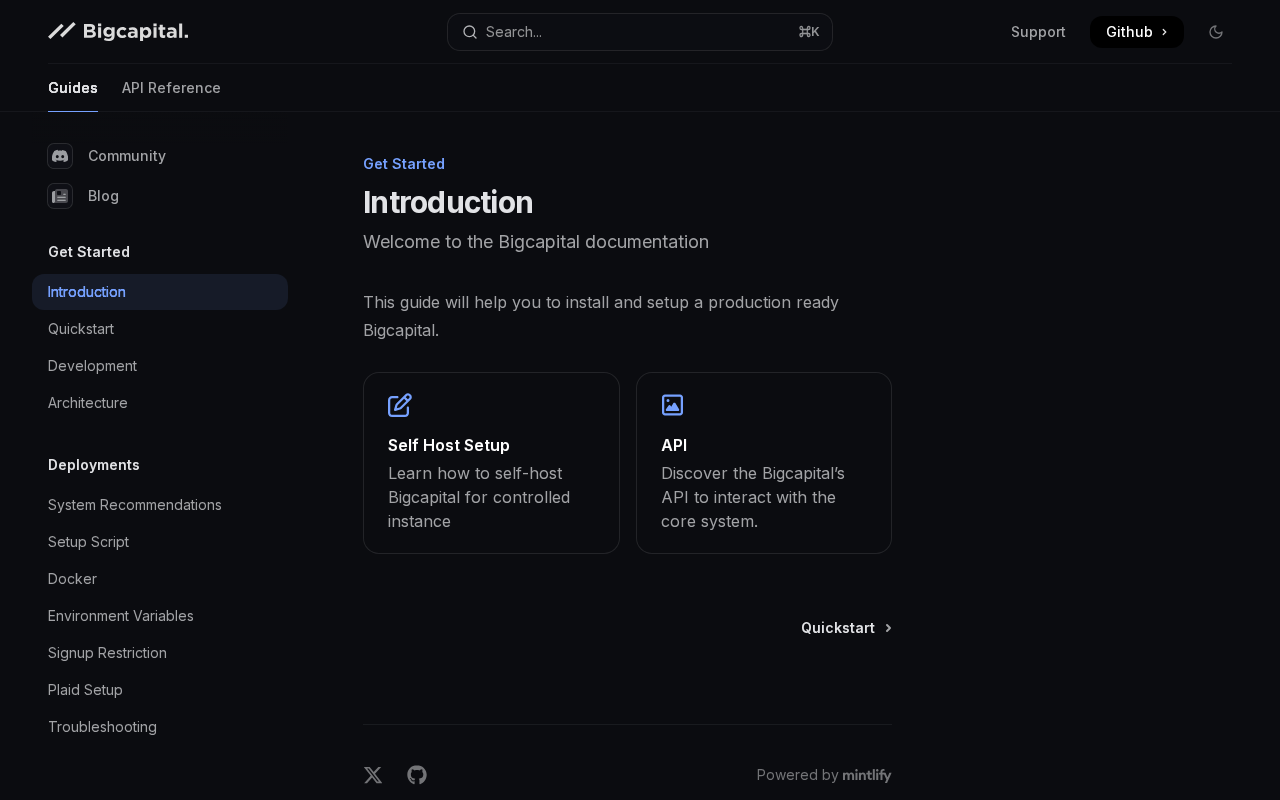This screenshot has width=1280, height=800.
Task: Open the Architecture sidebar page
Action: [x=88, y=403]
